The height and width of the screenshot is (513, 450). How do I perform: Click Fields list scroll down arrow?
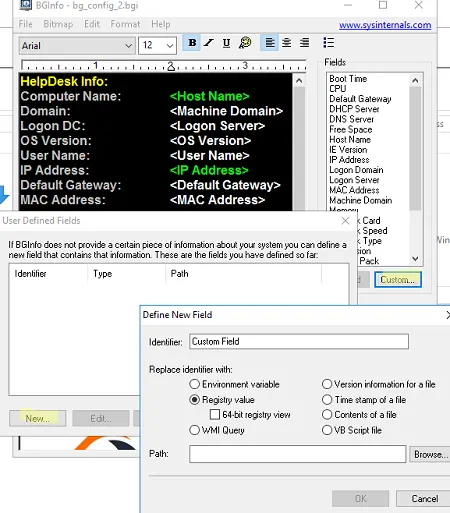point(415,259)
